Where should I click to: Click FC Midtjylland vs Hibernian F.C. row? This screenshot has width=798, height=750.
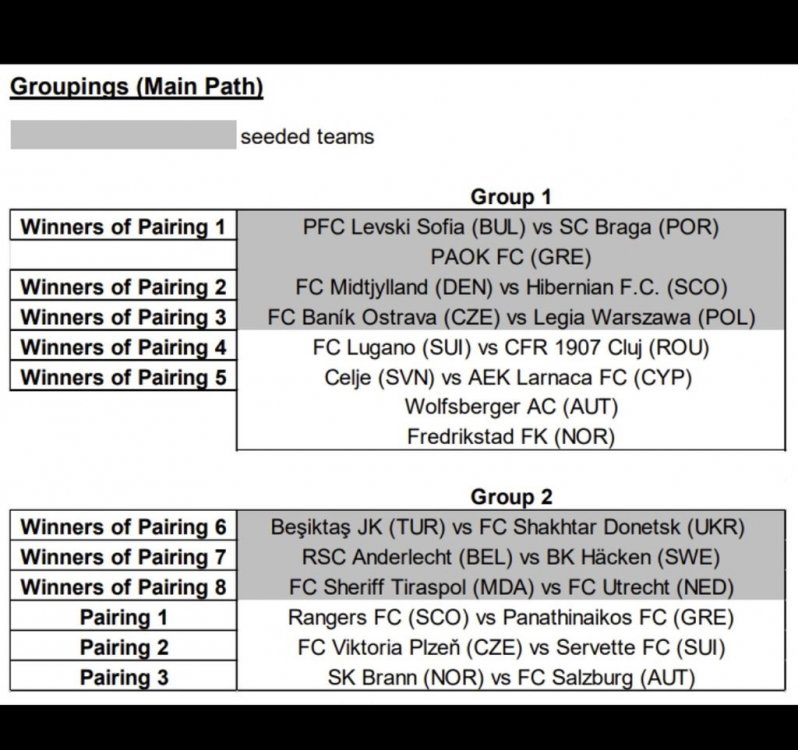(511, 287)
